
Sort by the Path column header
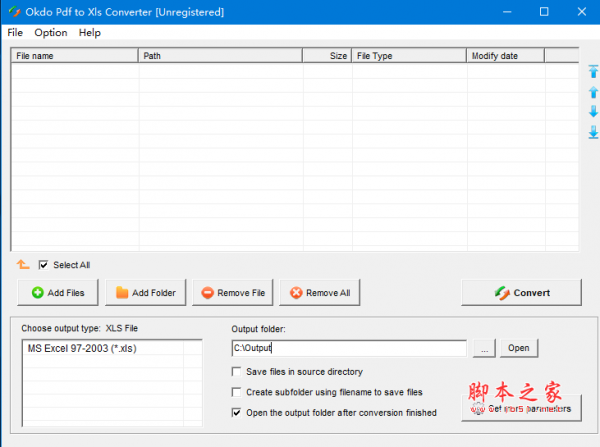click(x=220, y=56)
